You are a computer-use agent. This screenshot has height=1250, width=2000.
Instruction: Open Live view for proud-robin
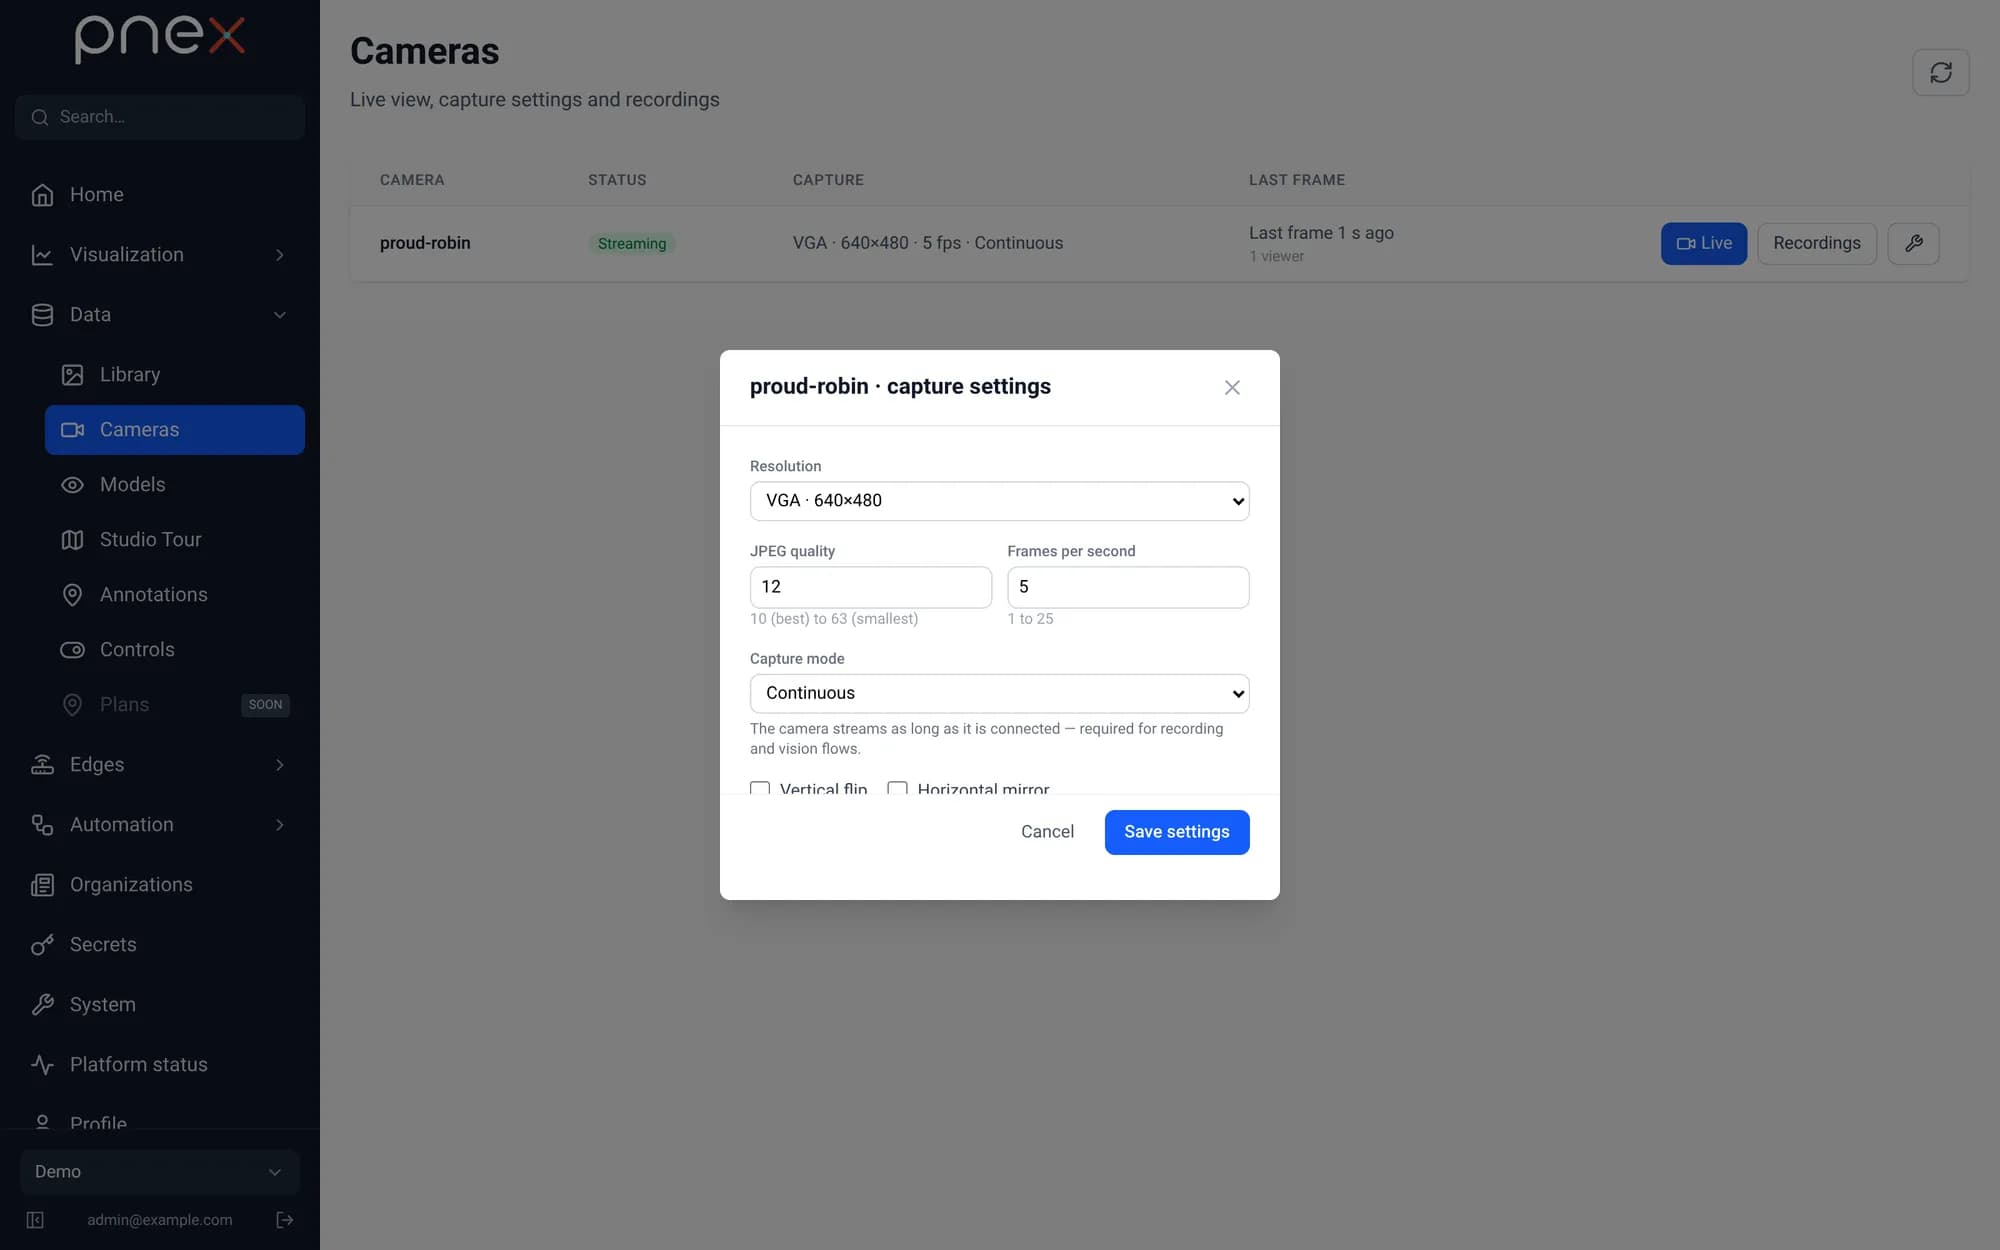(1704, 243)
